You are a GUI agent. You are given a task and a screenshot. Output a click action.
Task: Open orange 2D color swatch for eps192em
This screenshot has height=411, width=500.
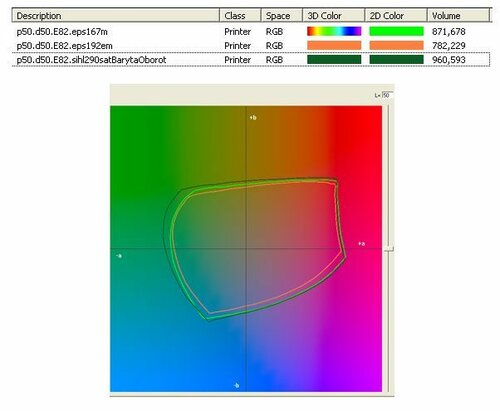click(396, 45)
